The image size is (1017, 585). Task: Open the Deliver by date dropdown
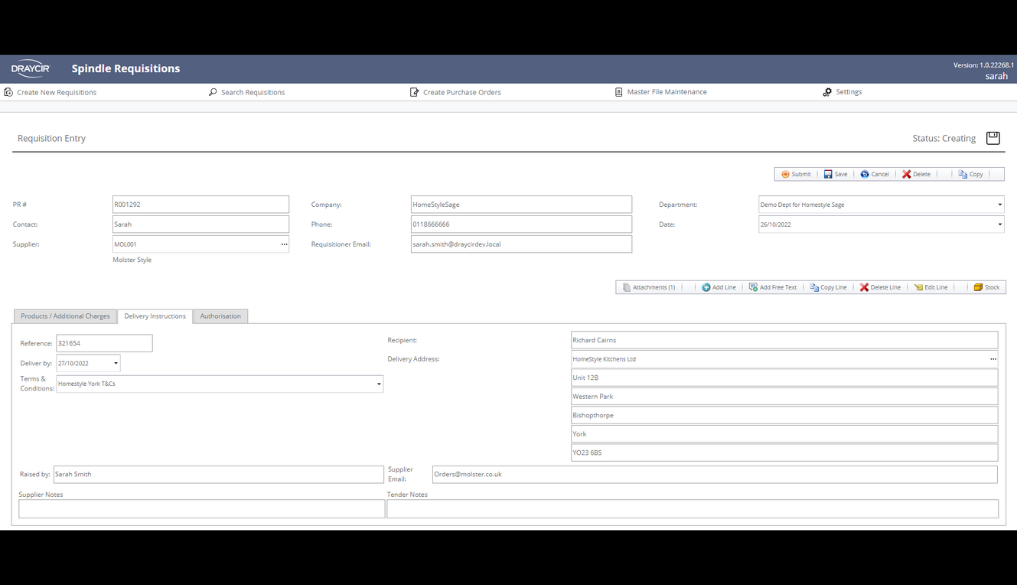[x=115, y=363]
